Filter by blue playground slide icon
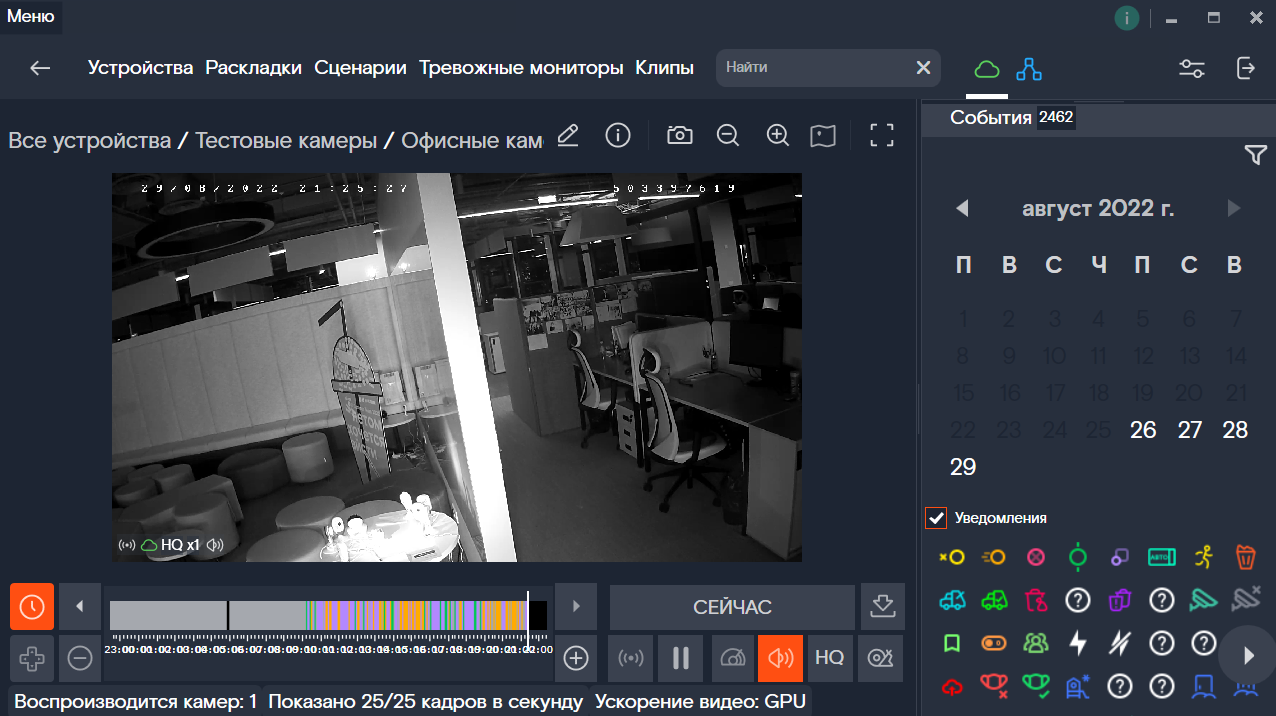Viewport: 1276px width, 716px height. pos(1077,685)
